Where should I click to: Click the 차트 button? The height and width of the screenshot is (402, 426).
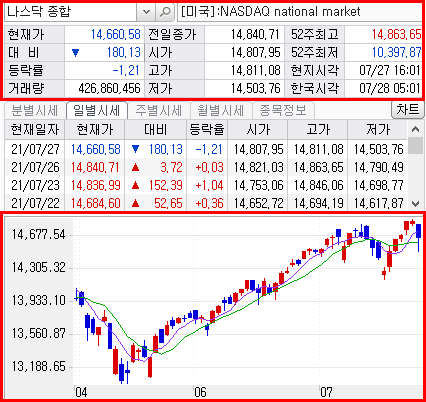point(407,109)
